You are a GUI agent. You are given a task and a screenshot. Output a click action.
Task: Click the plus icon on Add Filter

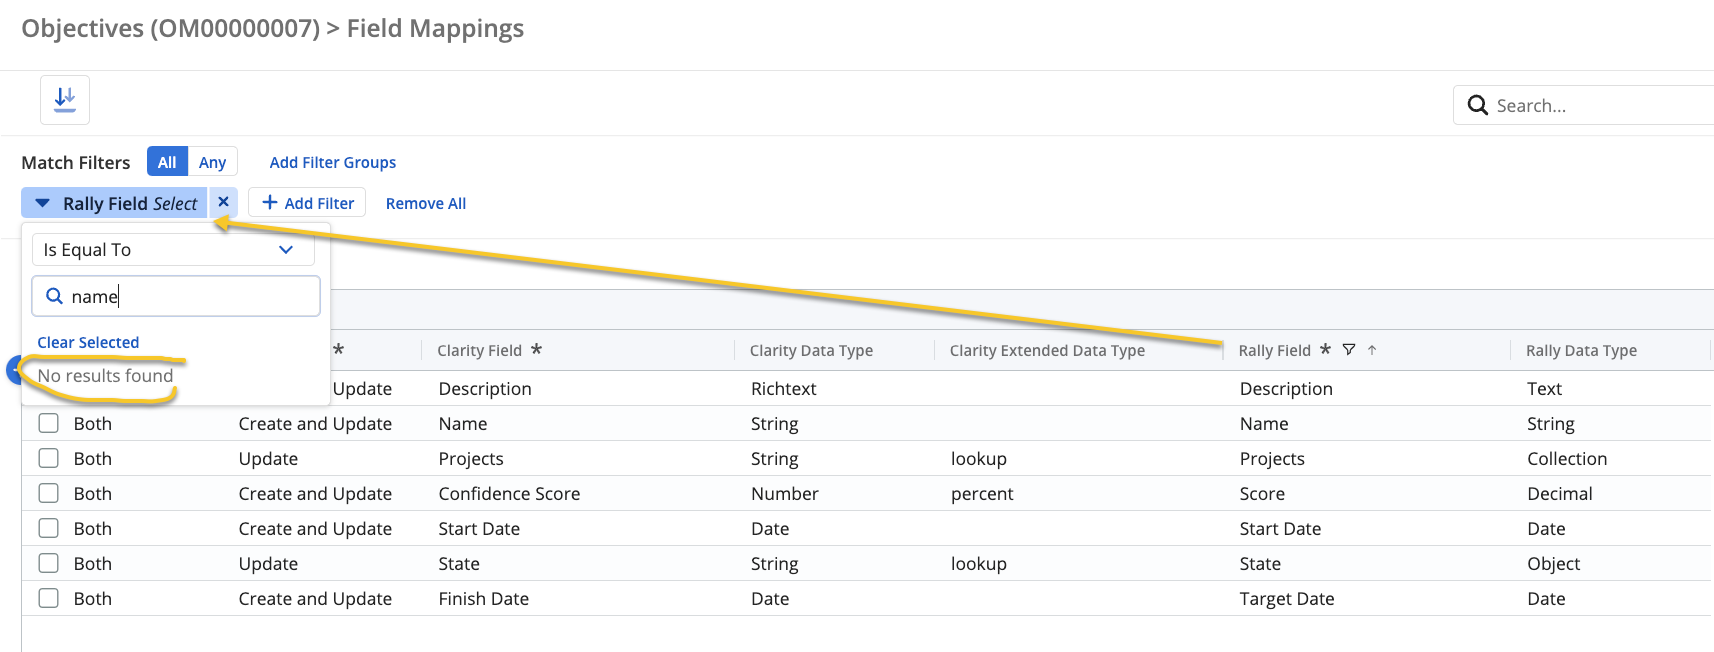269,203
